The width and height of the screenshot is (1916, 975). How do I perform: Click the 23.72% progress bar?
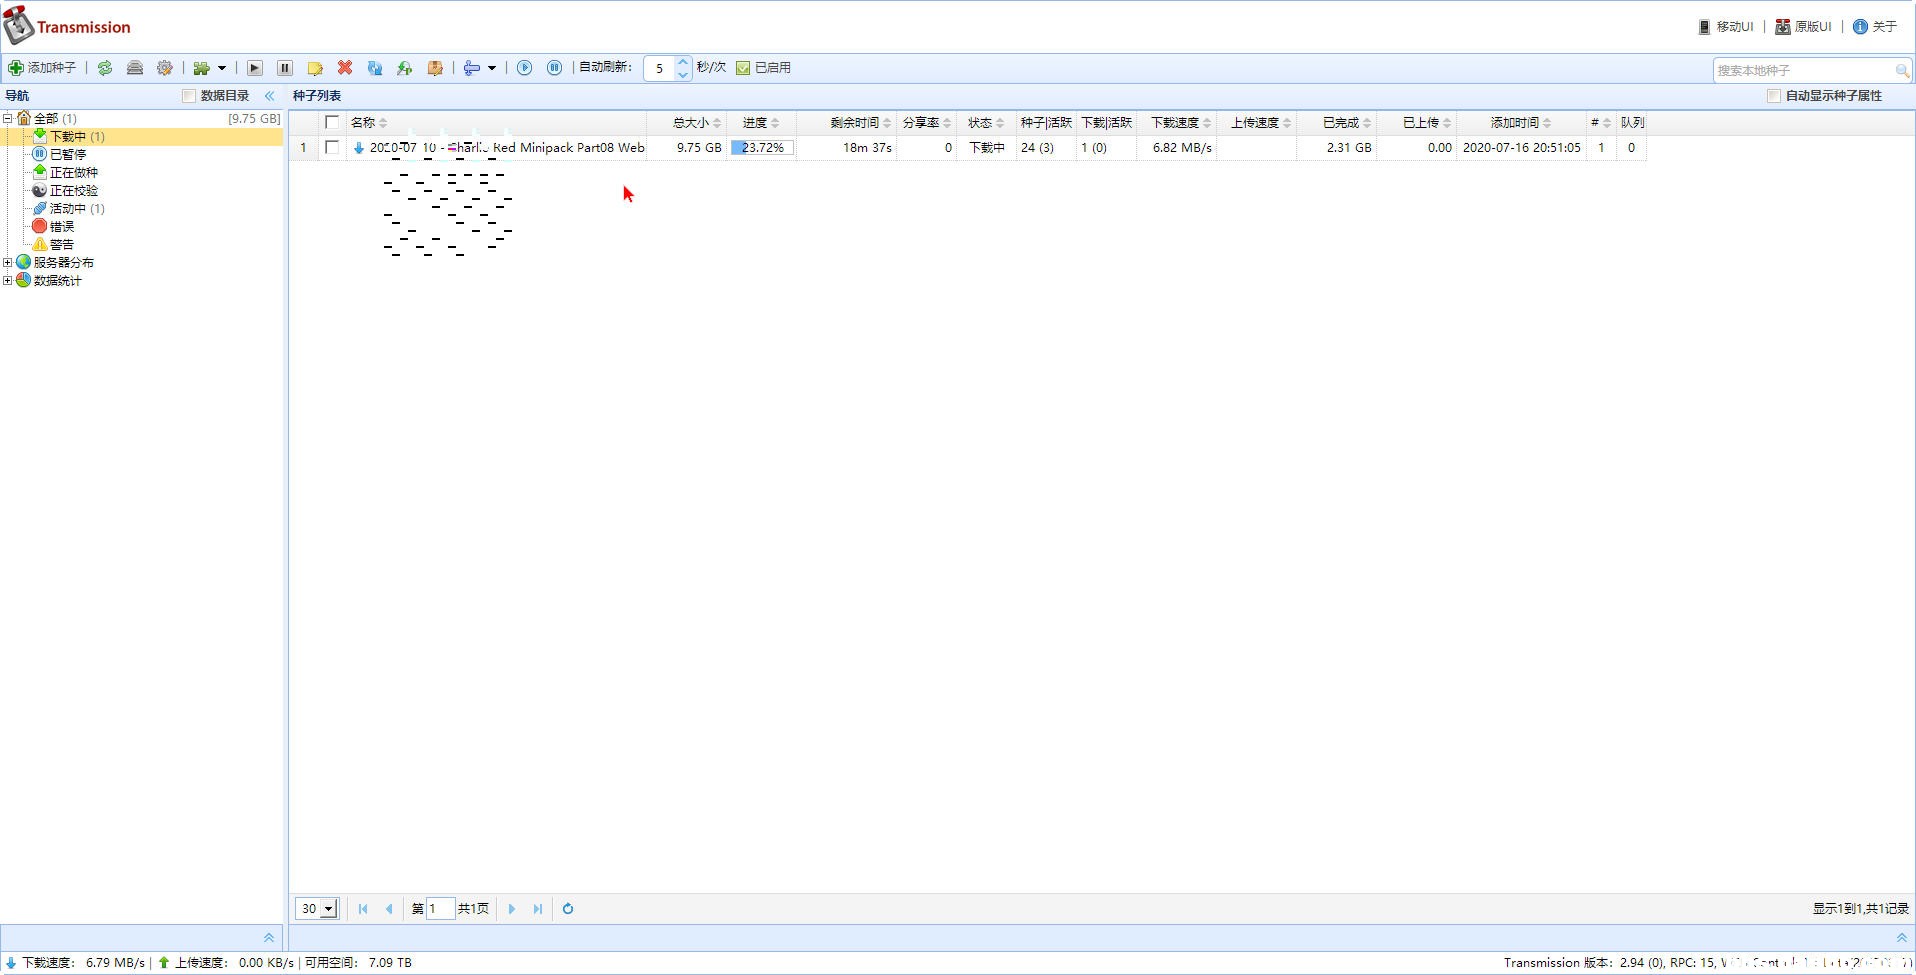pos(762,148)
